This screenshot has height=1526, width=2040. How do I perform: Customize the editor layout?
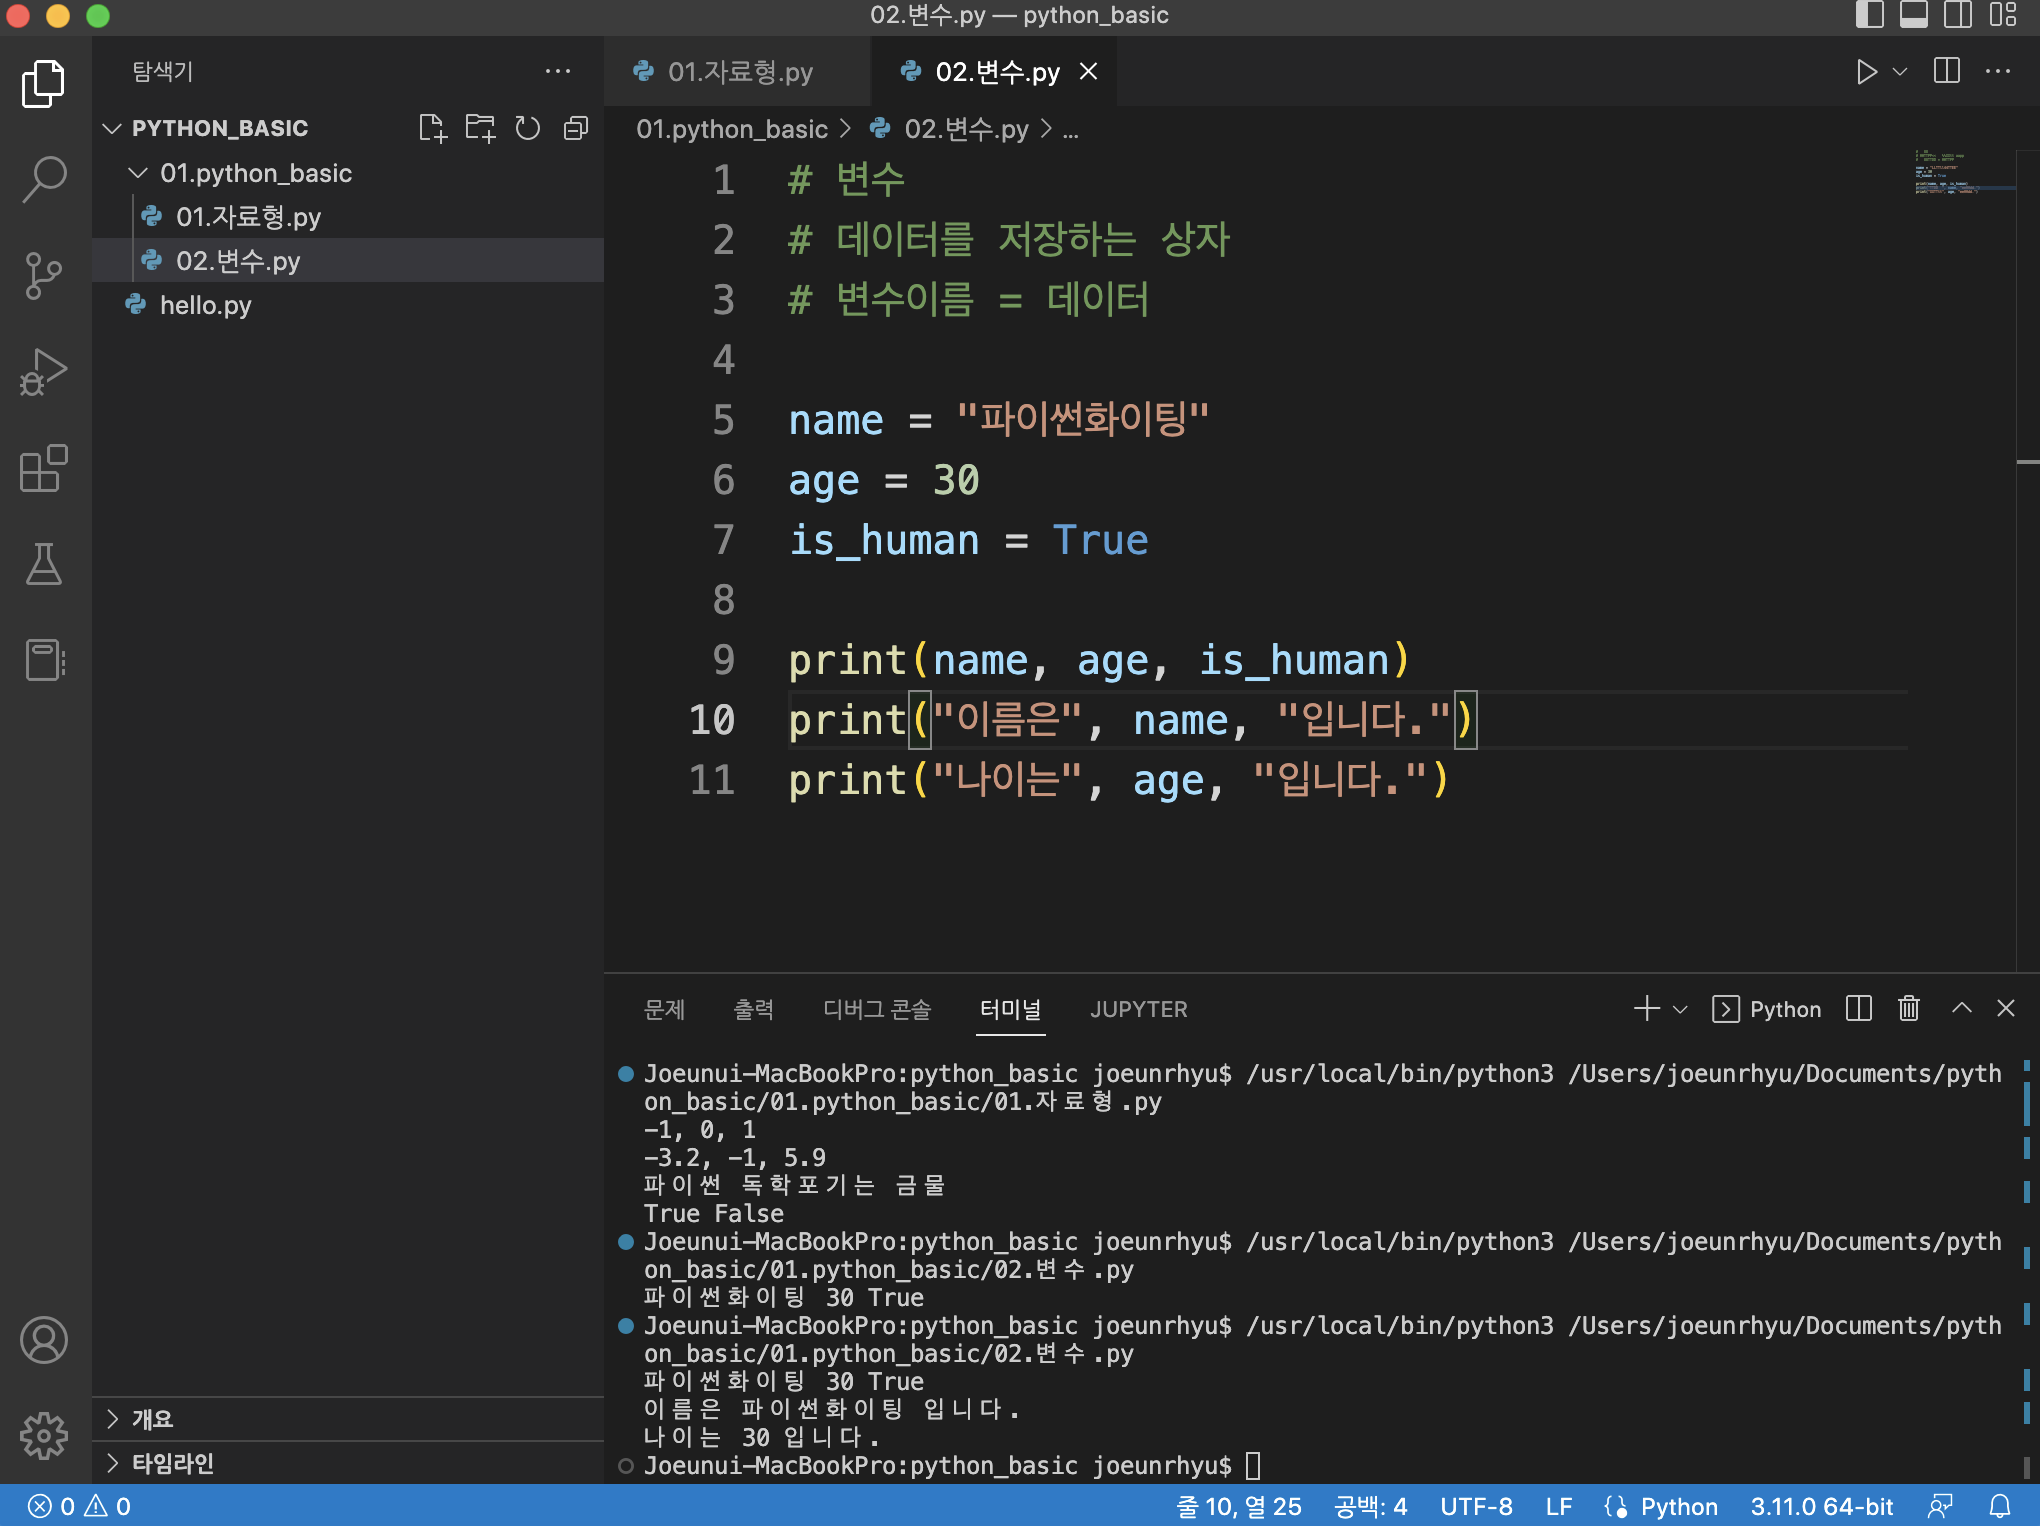pos(2003,15)
